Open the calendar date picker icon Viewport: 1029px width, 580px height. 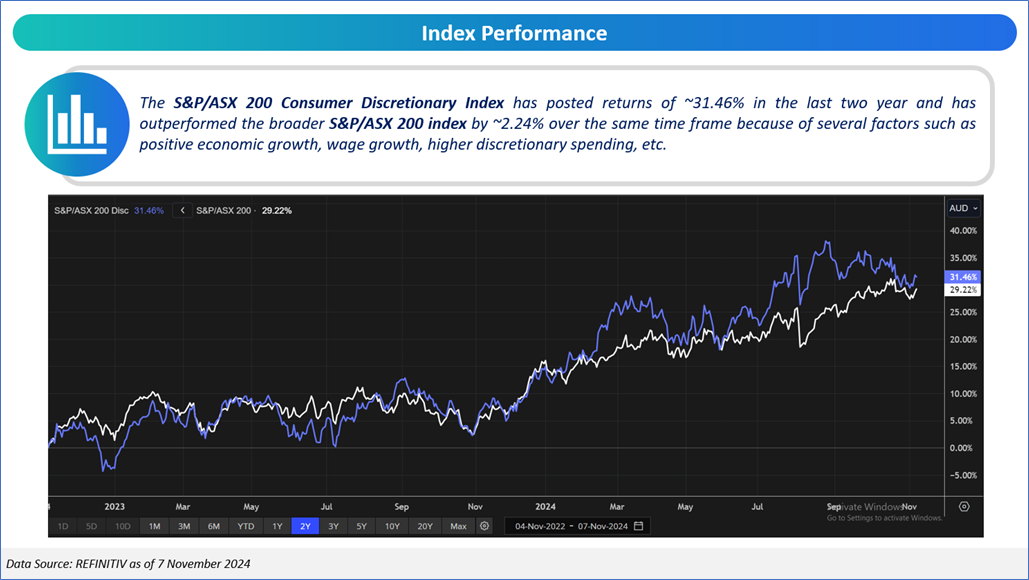pos(639,526)
